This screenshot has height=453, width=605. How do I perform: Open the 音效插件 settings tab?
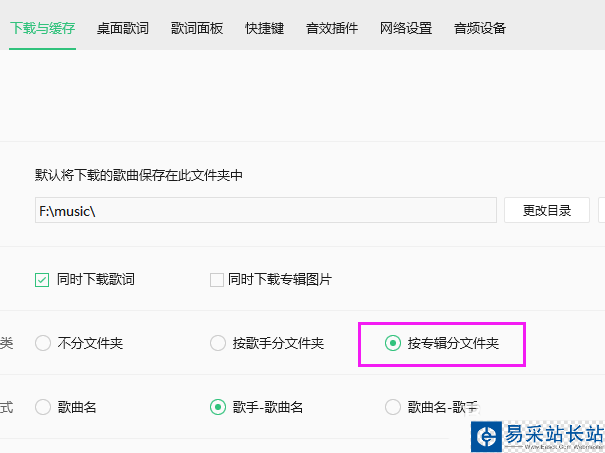pos(332,28)
